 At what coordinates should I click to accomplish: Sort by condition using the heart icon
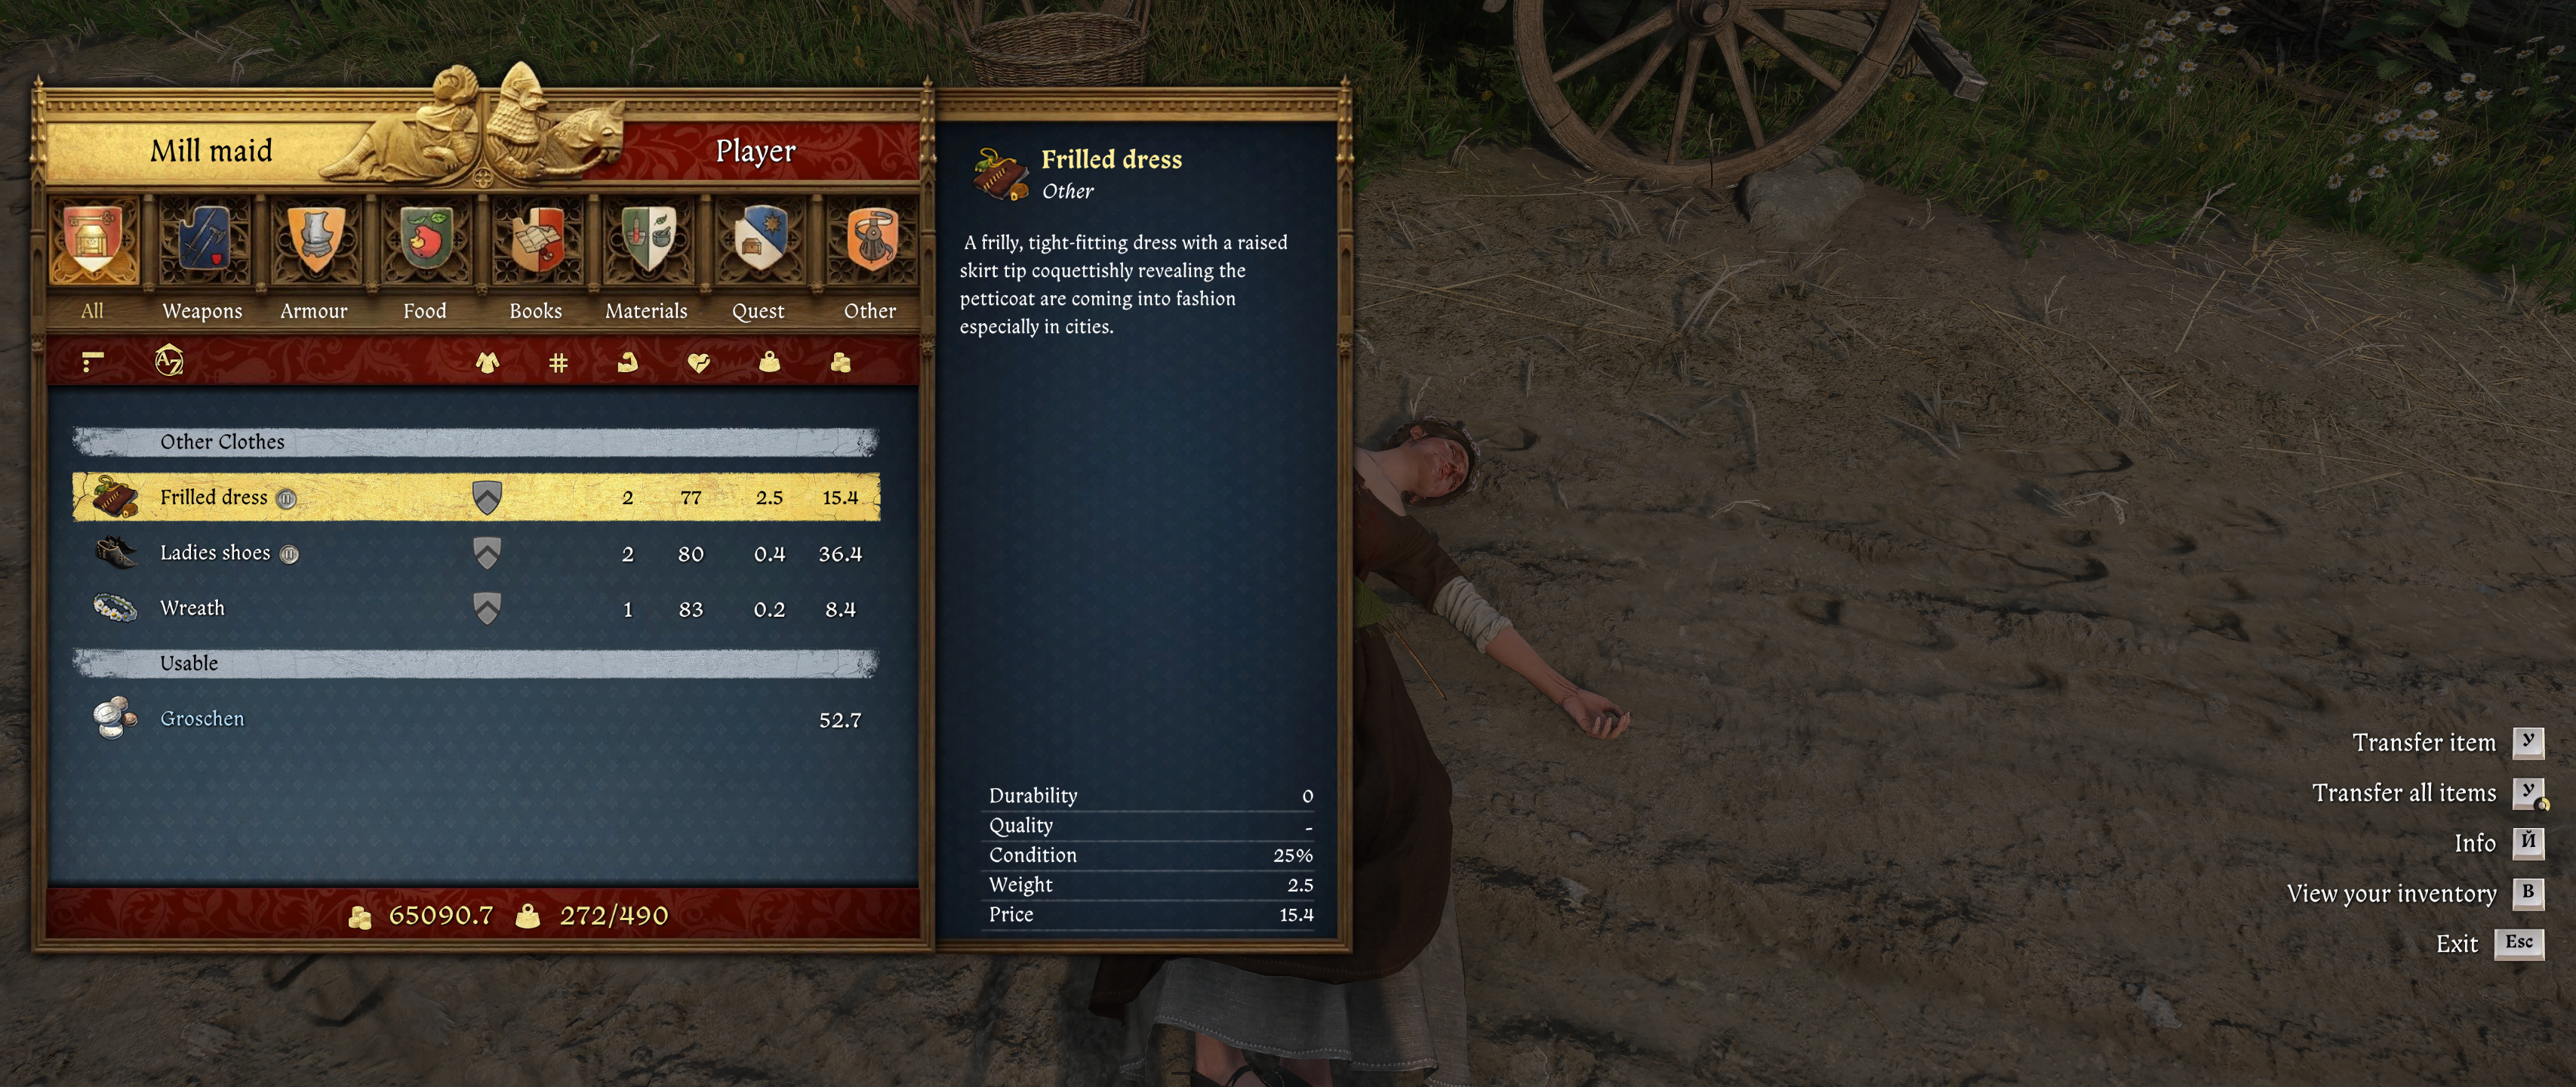coord(699,362)
